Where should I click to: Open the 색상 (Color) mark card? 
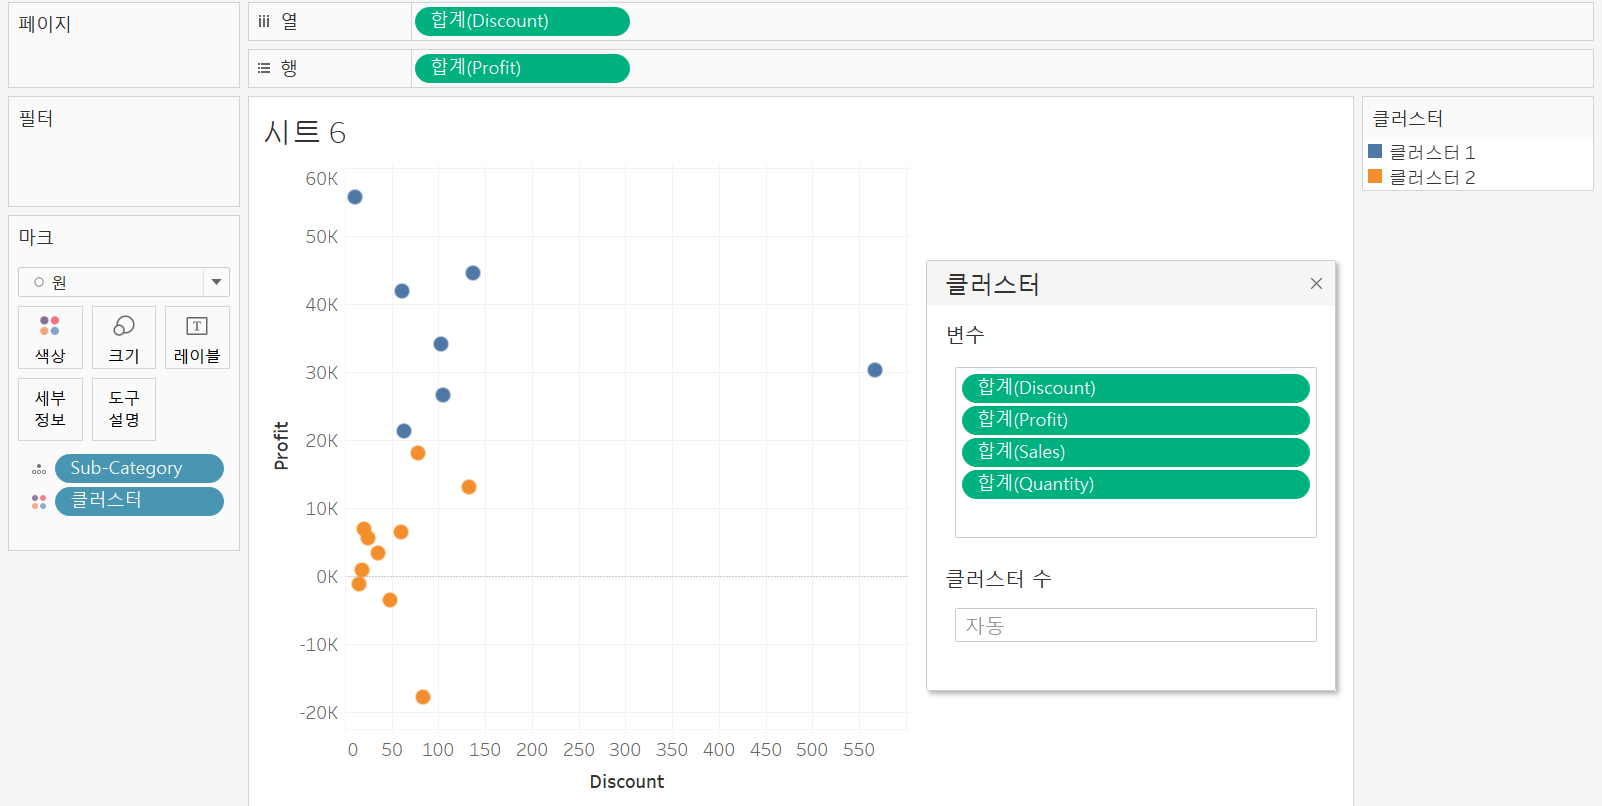(50, 338)
